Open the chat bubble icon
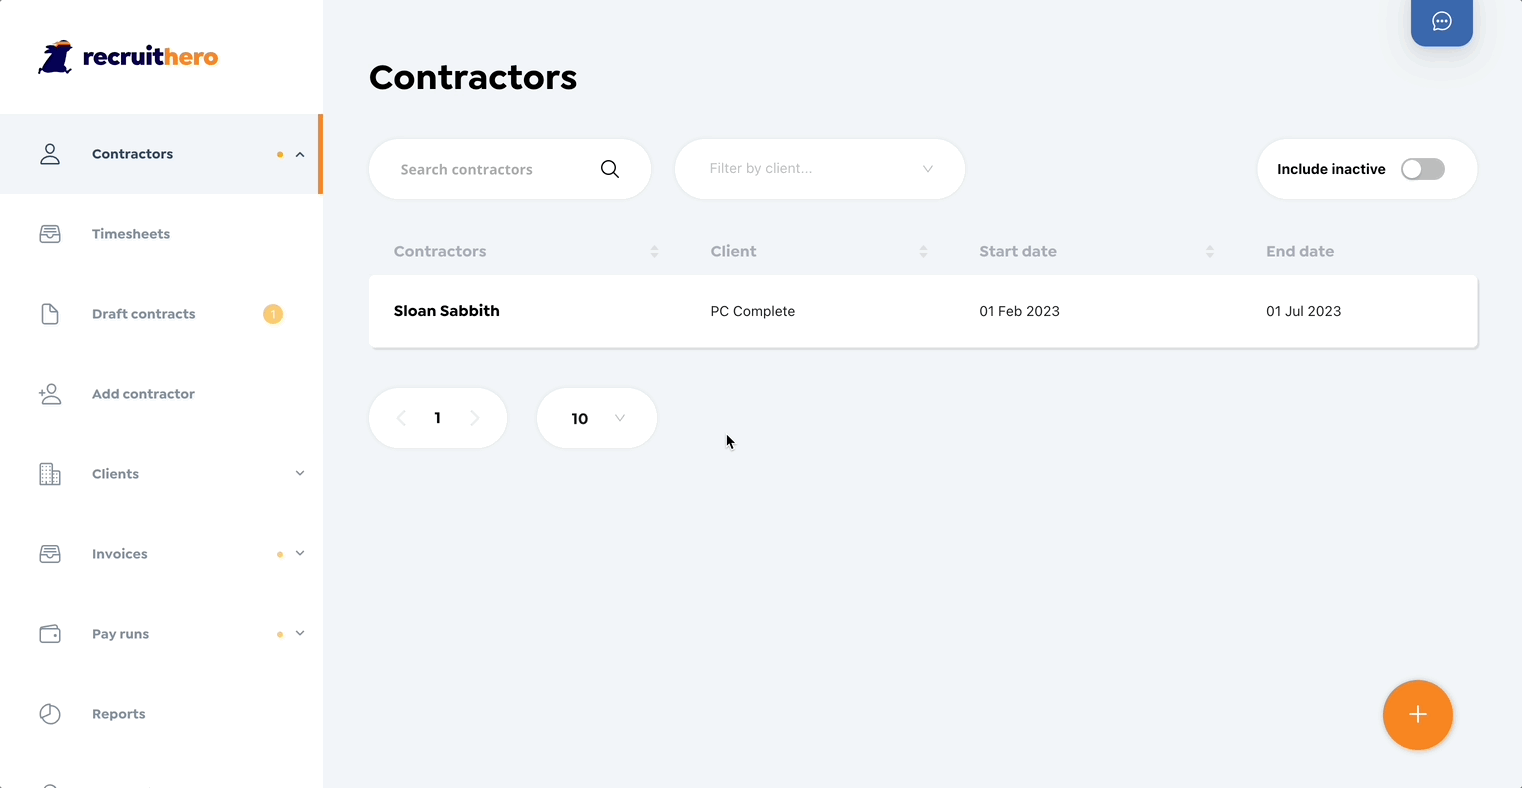This screenshot has height=788, width=1522. click(1441, 22)
